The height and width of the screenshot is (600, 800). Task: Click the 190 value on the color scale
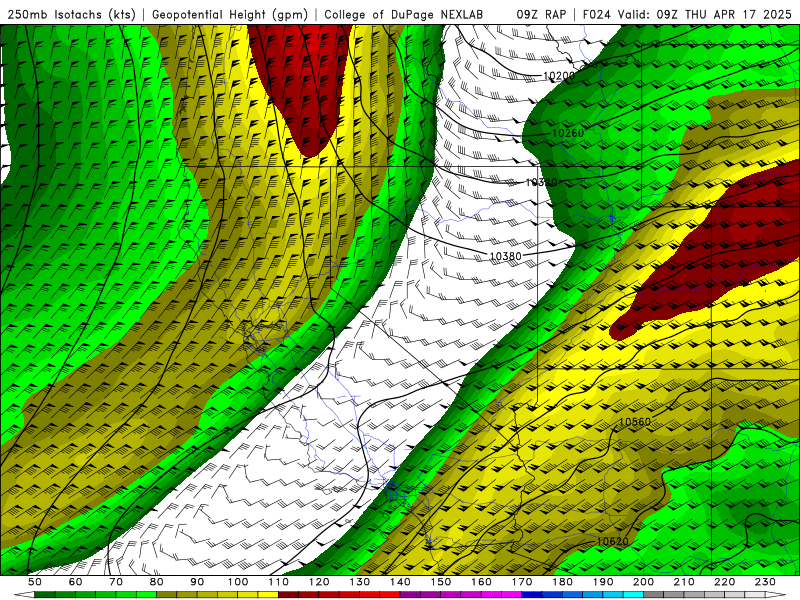pyautogui.click(x=603, y=582)
